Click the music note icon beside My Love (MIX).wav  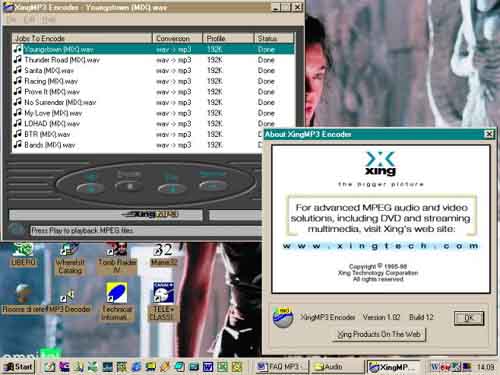[x=18, y=113]
